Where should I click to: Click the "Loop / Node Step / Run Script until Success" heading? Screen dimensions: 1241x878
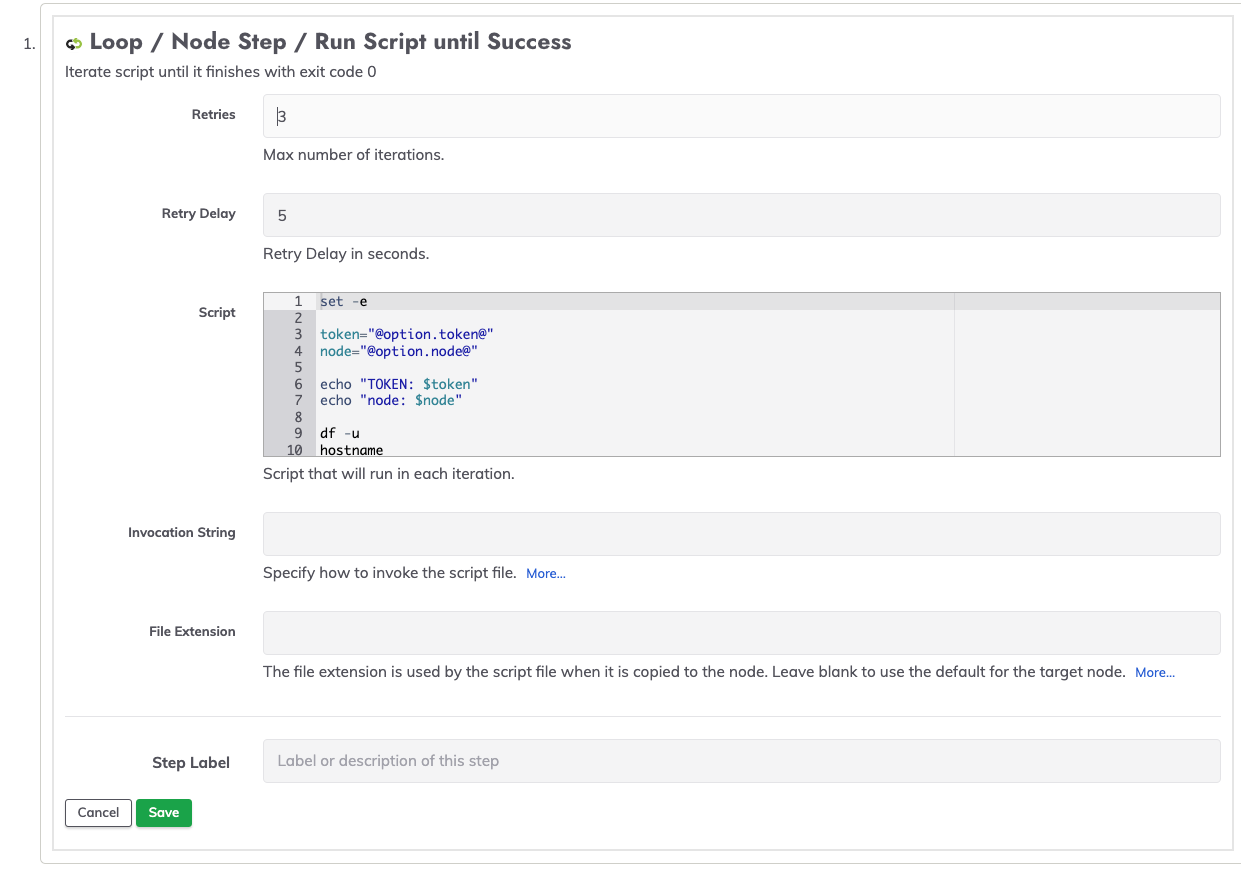pyautogui.click(x=330, y=42)
